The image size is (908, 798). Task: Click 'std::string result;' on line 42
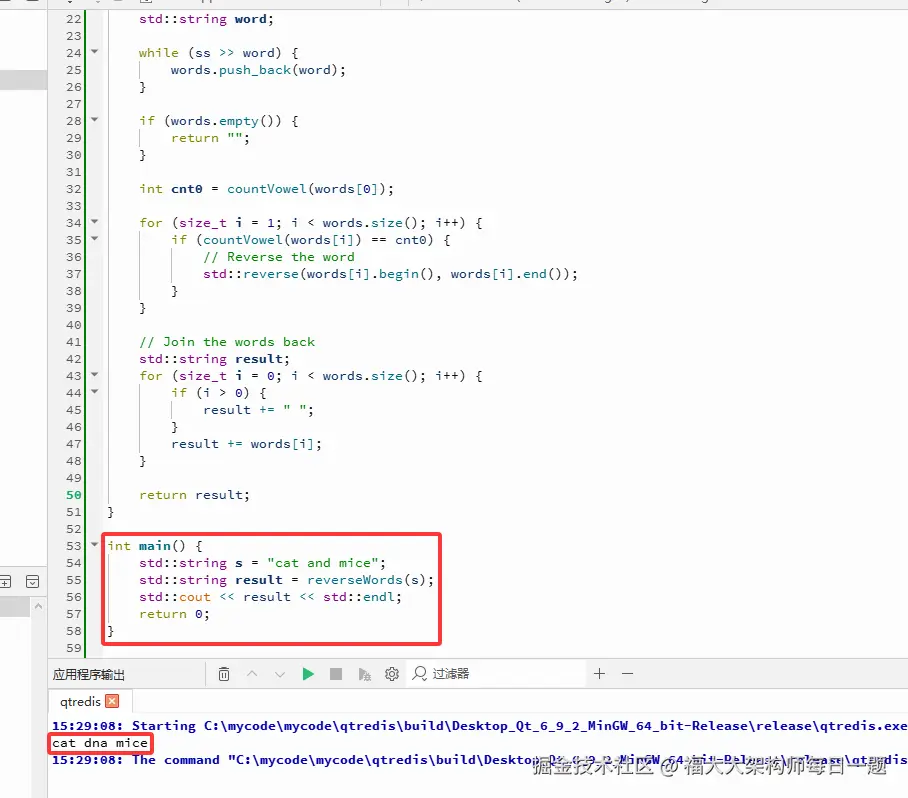214,359
